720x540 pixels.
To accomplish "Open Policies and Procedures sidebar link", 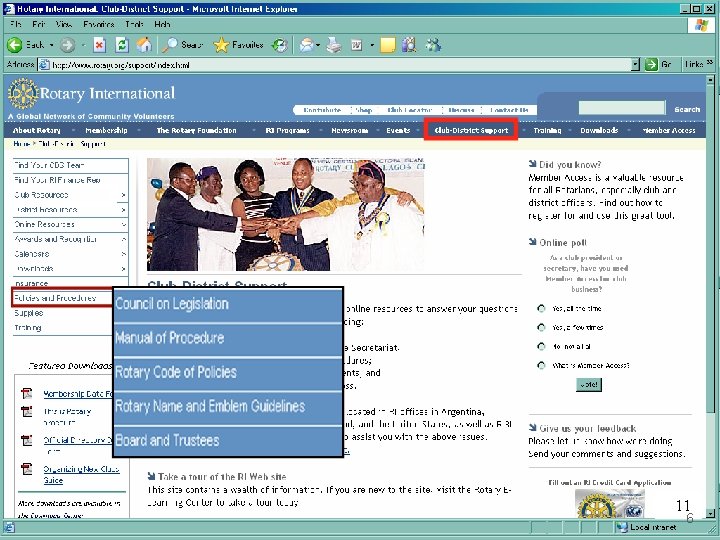I will [x=55, y=298].
